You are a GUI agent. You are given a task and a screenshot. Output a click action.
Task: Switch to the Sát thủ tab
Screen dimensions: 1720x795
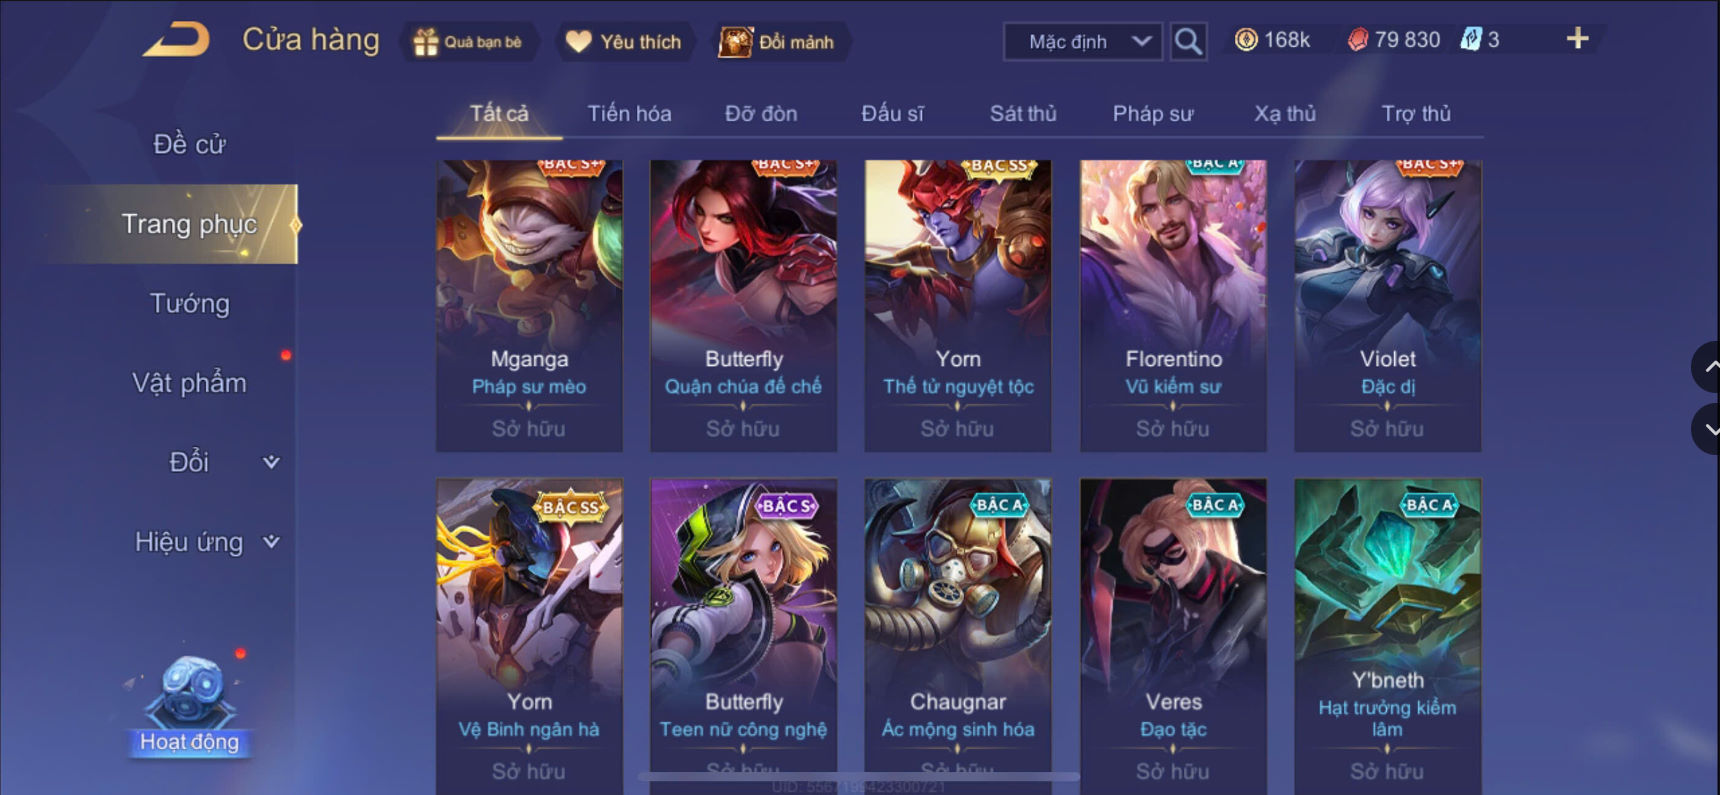(1023, 114)
